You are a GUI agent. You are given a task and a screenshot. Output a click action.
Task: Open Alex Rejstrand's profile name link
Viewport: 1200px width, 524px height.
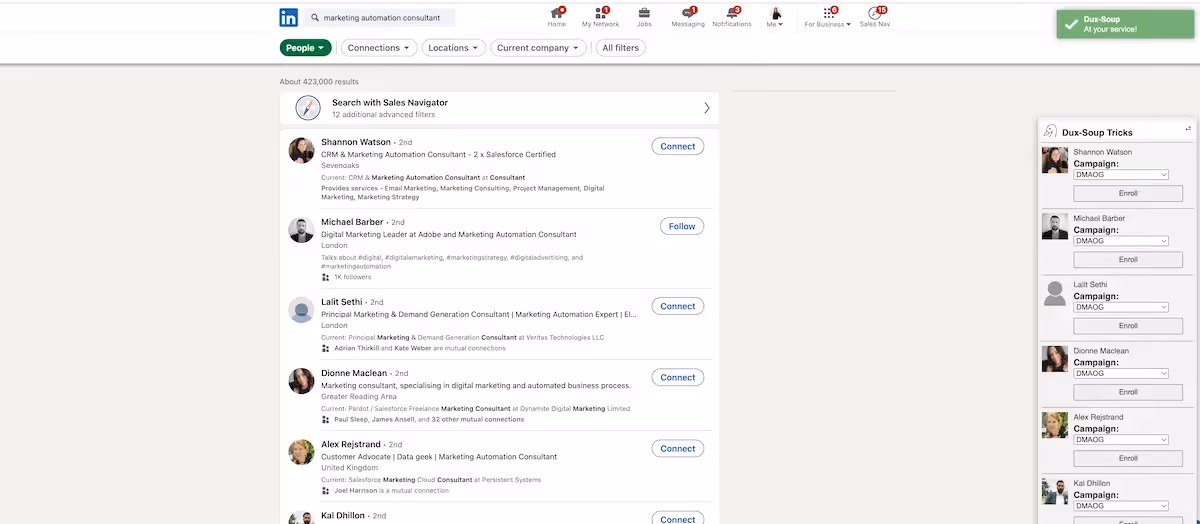click(x=351, y=444)
